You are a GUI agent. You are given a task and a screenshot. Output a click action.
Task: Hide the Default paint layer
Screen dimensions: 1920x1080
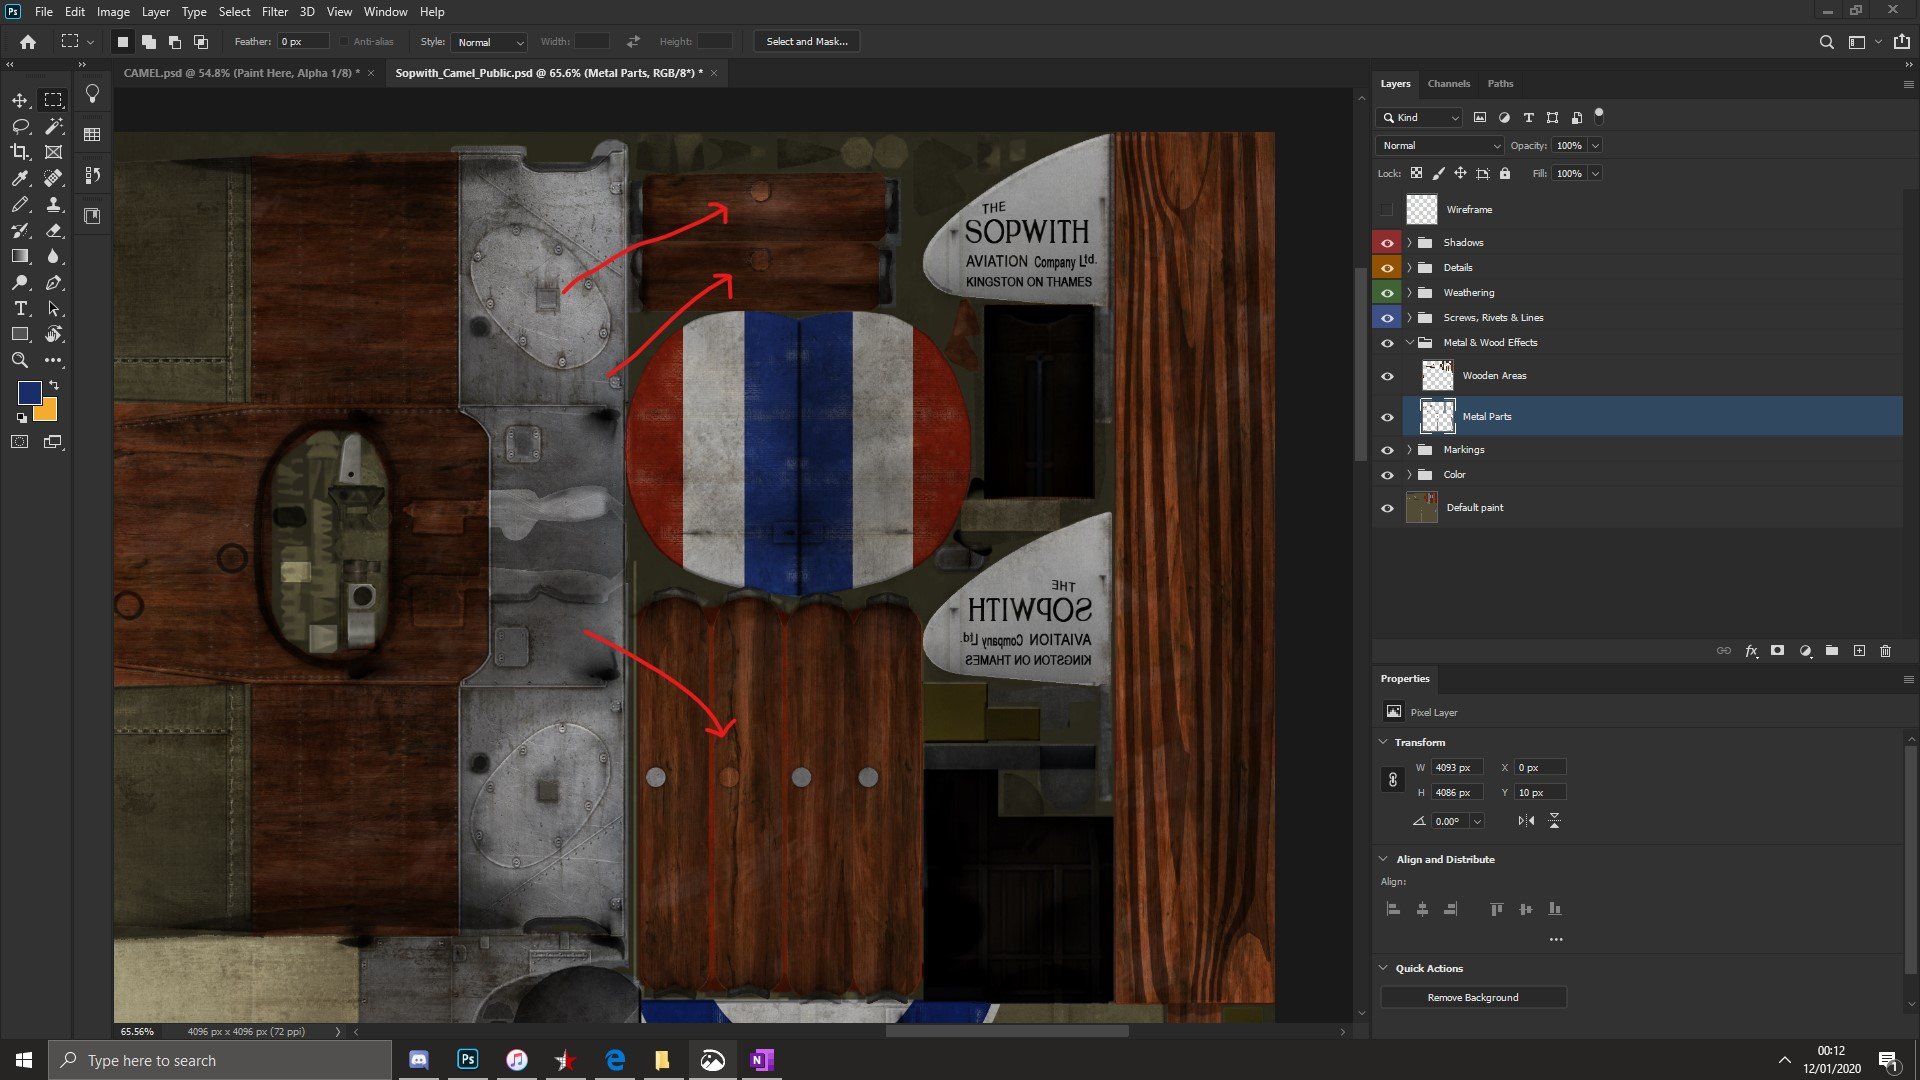1387,508
